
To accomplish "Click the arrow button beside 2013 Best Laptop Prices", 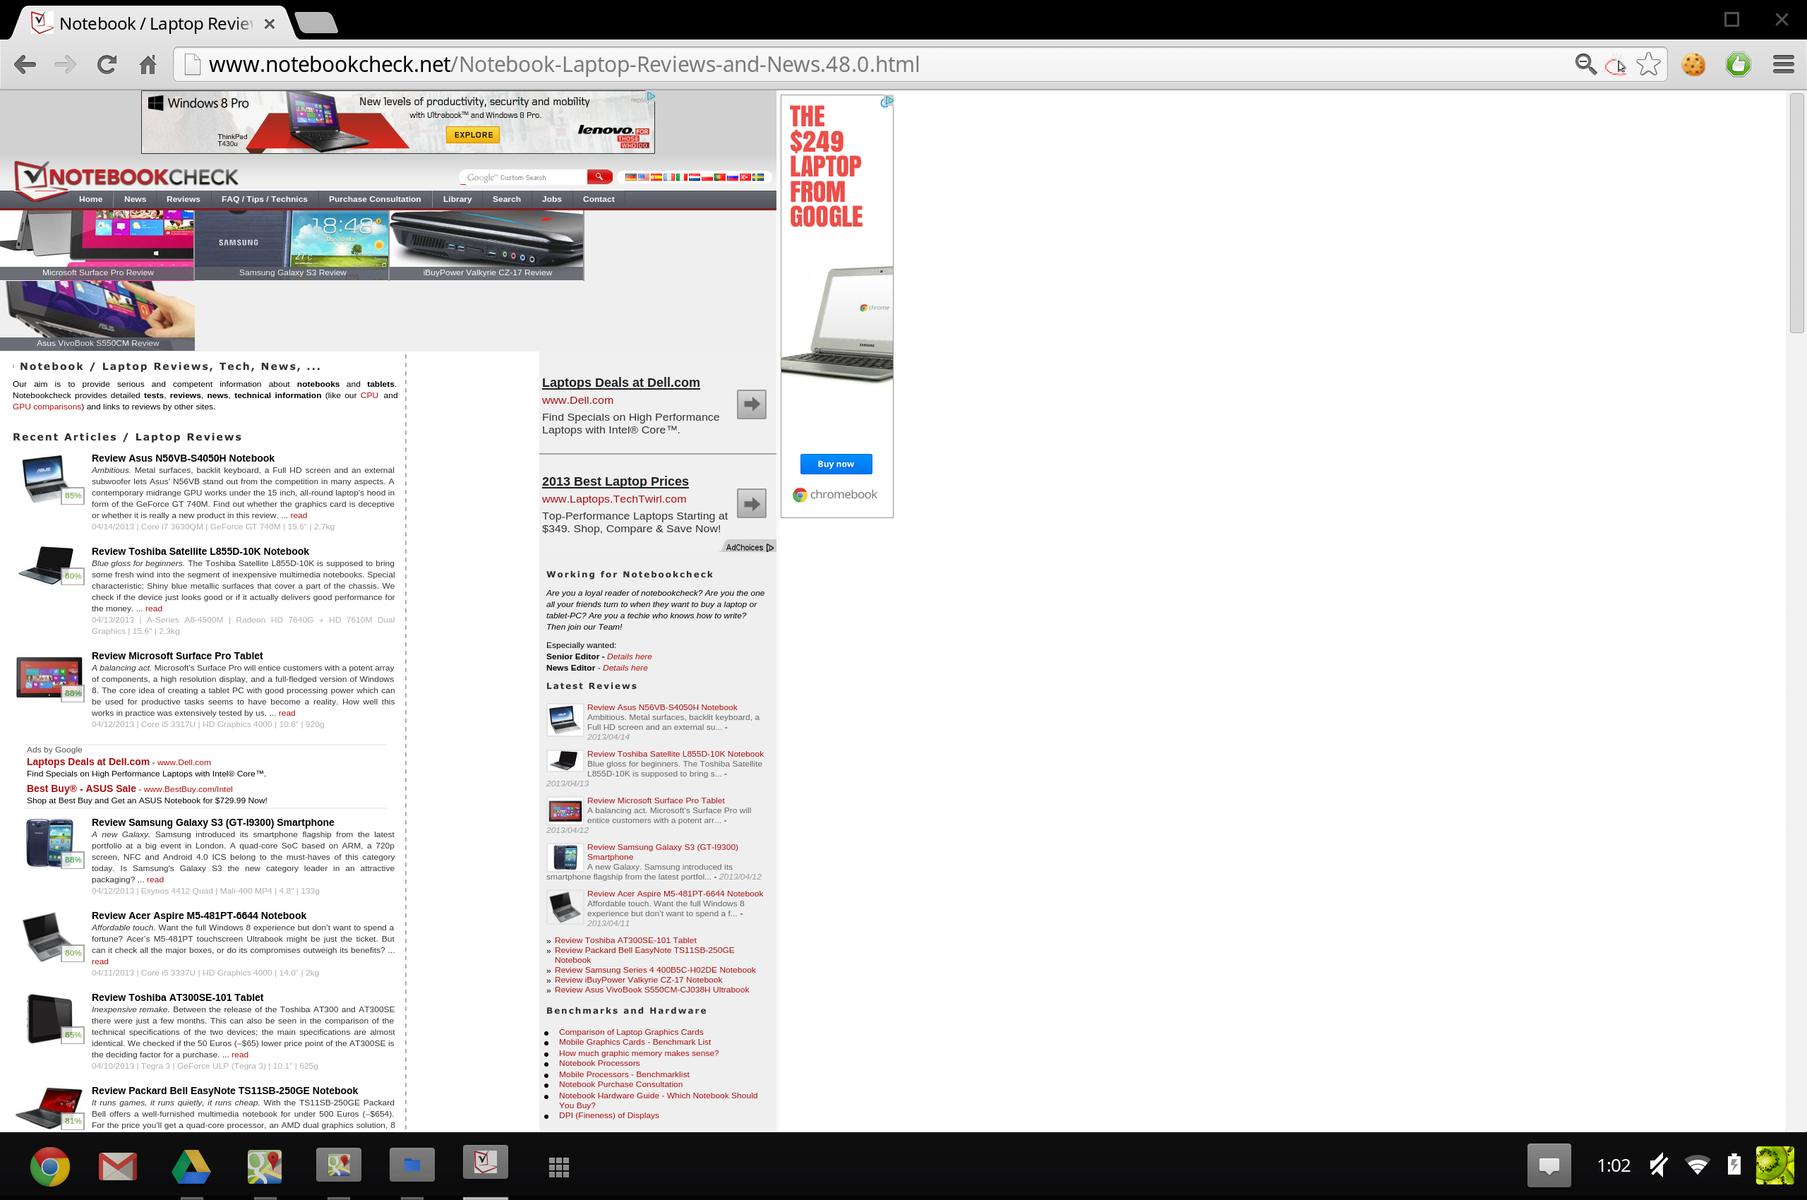I will click(751, 503).
